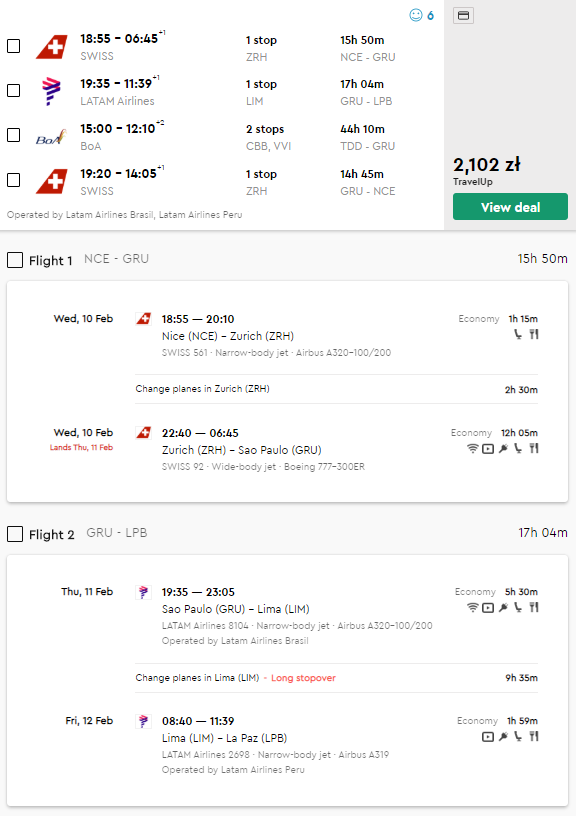Click the Wi-Fi icon on the Zurich–Sao Paulo leg
Image resolution: width=576 pixels, height=816 pixels.
(472, 448)
